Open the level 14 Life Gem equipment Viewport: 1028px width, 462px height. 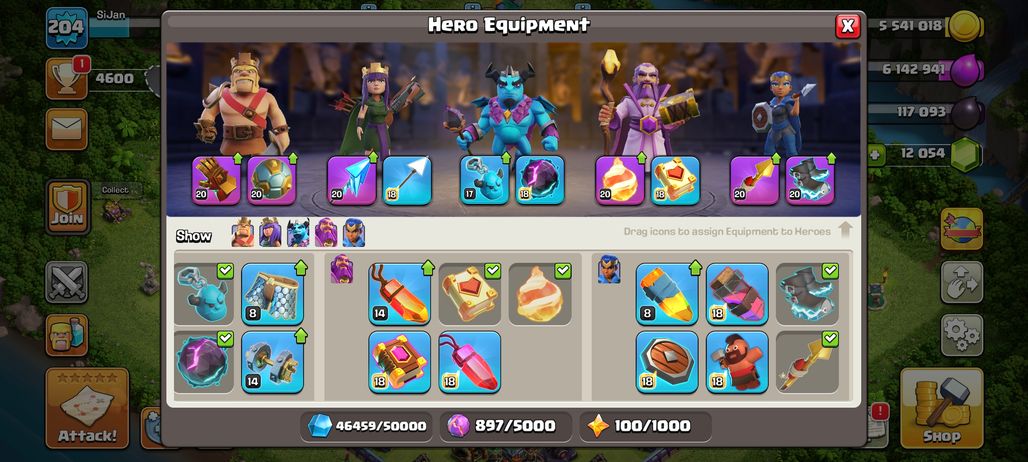tap(399, 294)
